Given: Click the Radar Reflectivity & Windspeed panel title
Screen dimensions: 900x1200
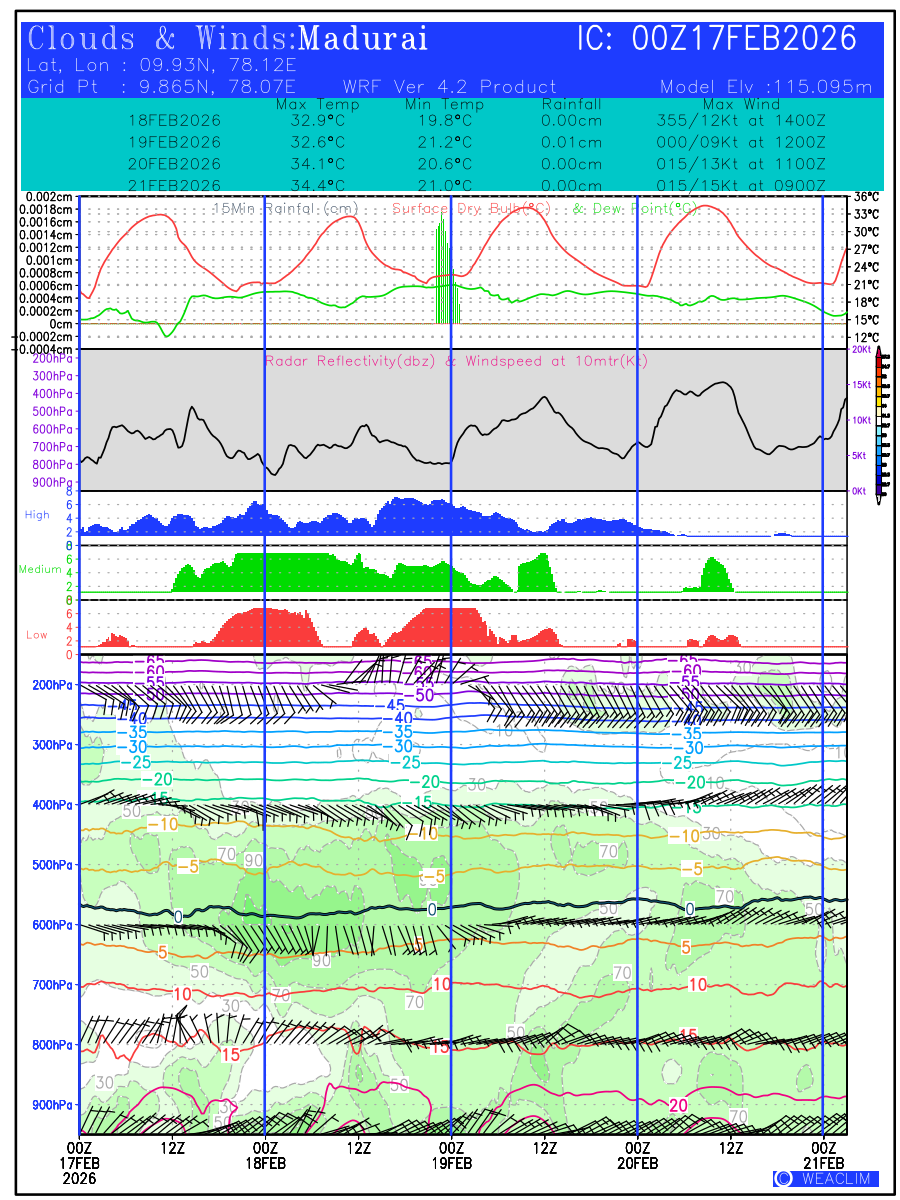Looking at the screenshot, I should coord(456,361).
